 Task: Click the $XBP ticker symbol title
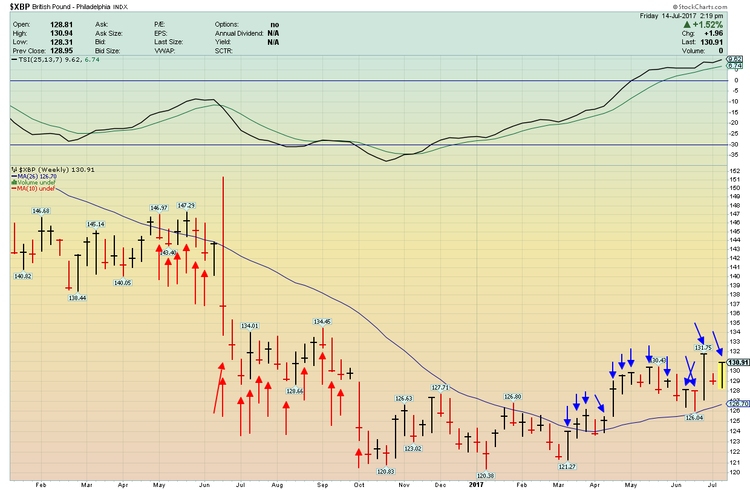pyautogui.click(x=20, y=6)
